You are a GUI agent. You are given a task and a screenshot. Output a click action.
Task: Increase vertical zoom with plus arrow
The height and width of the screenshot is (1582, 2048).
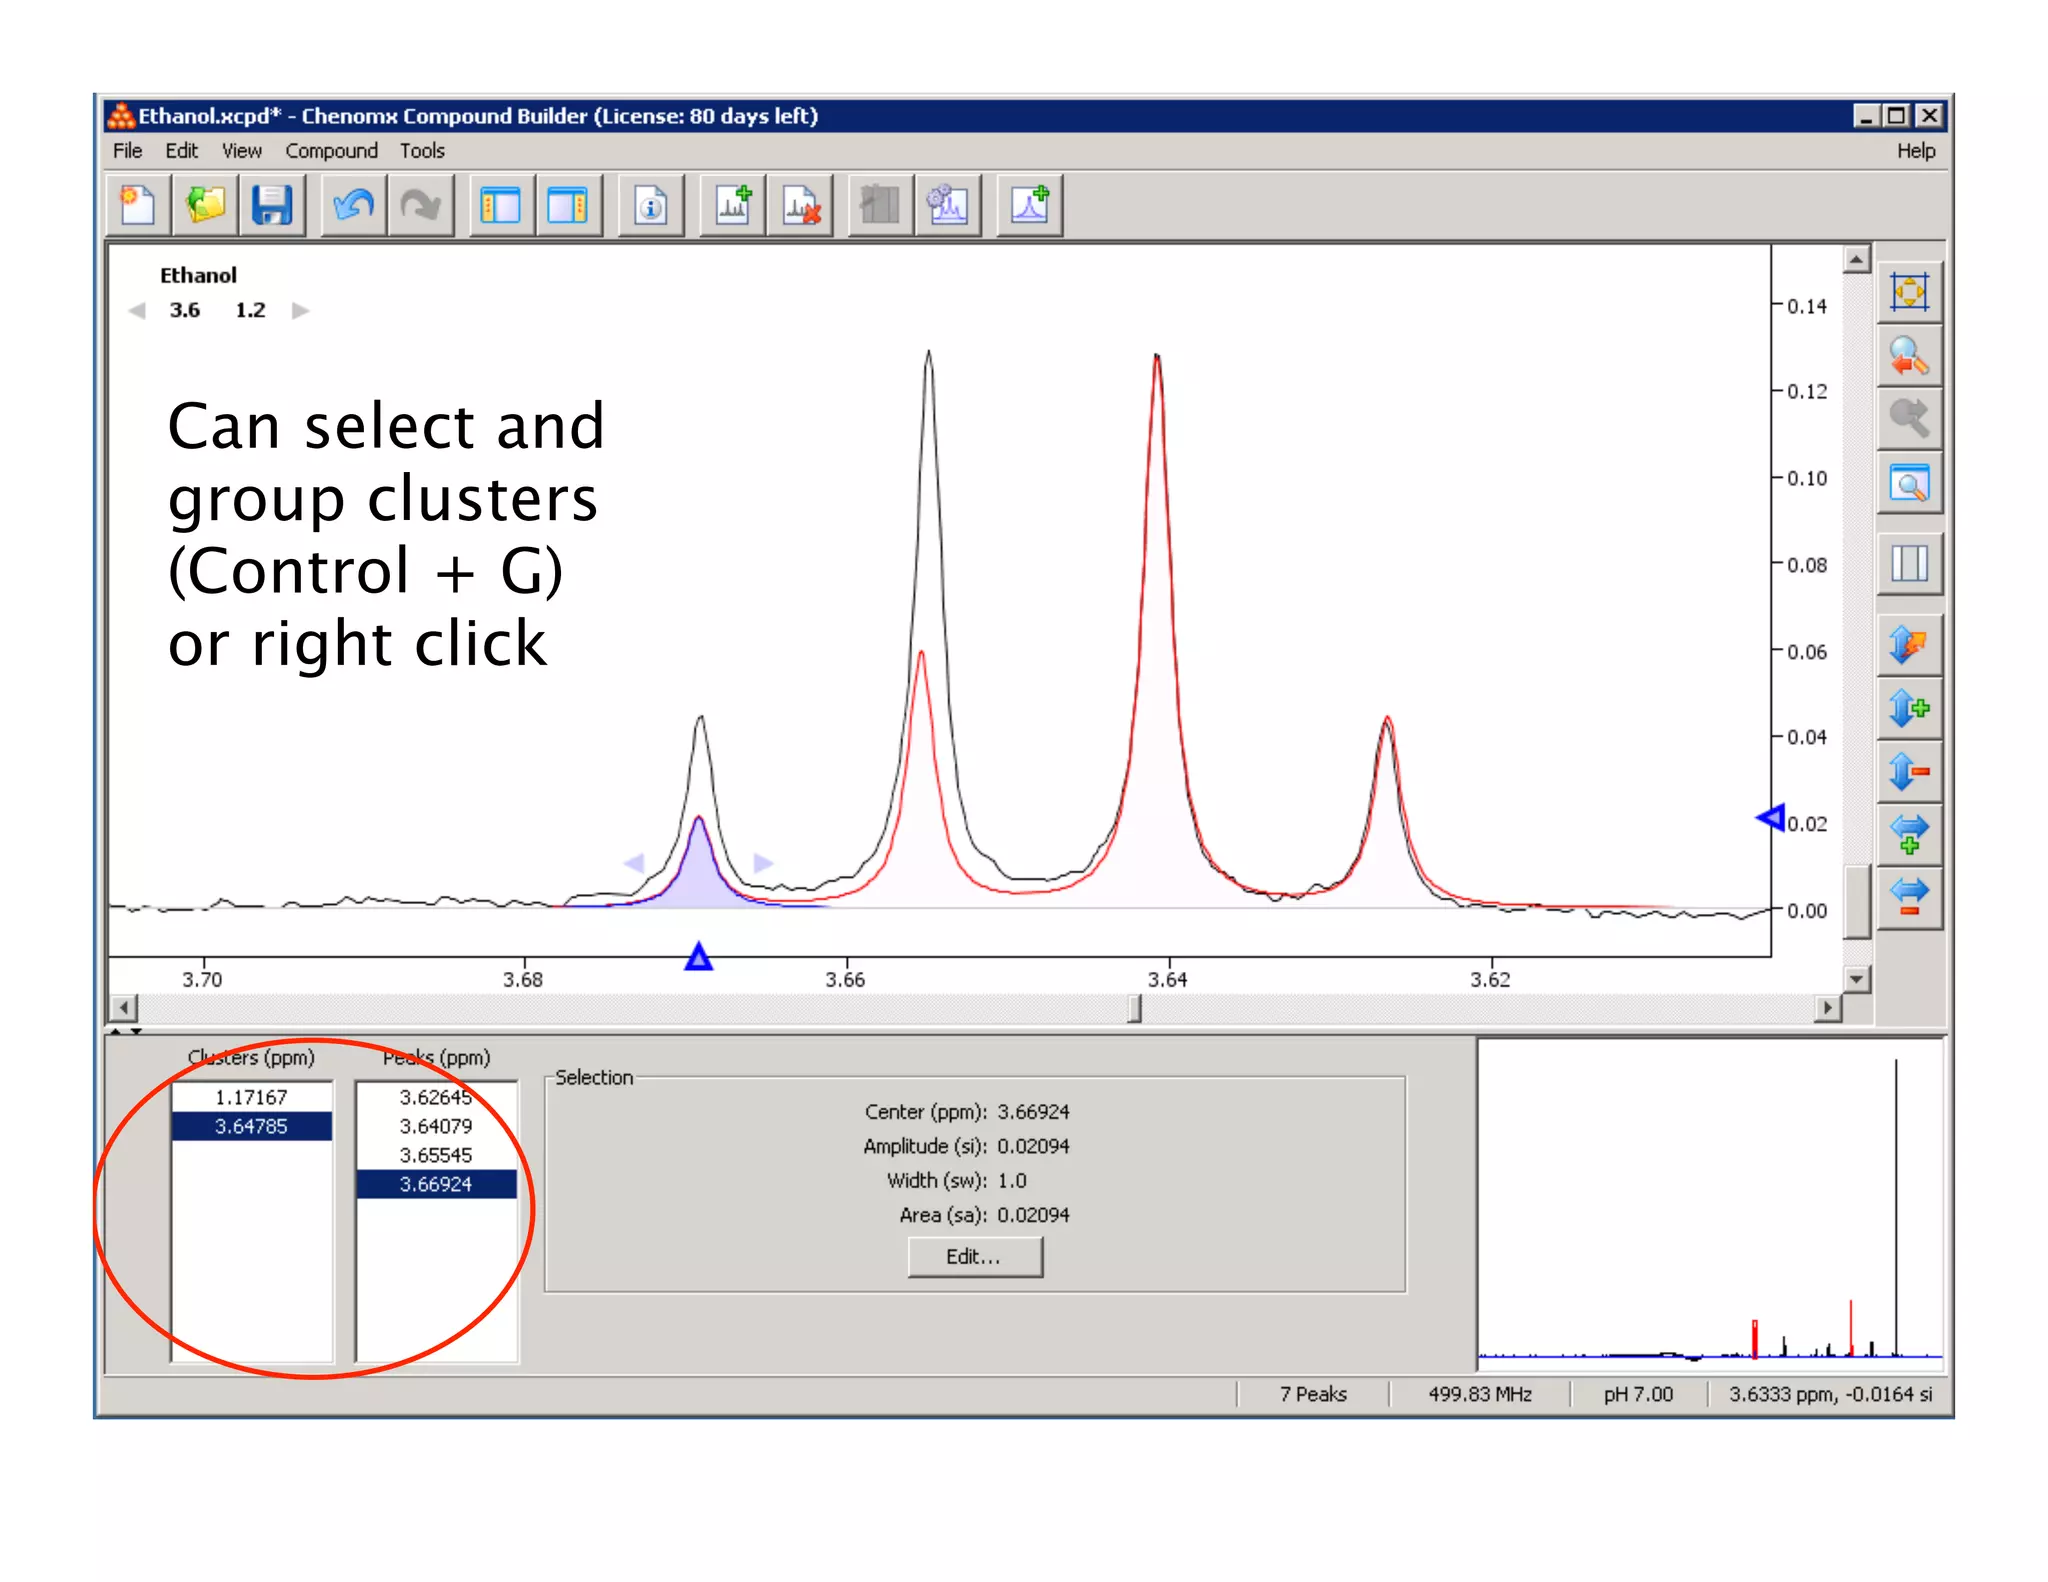[x=1909, y=709]
